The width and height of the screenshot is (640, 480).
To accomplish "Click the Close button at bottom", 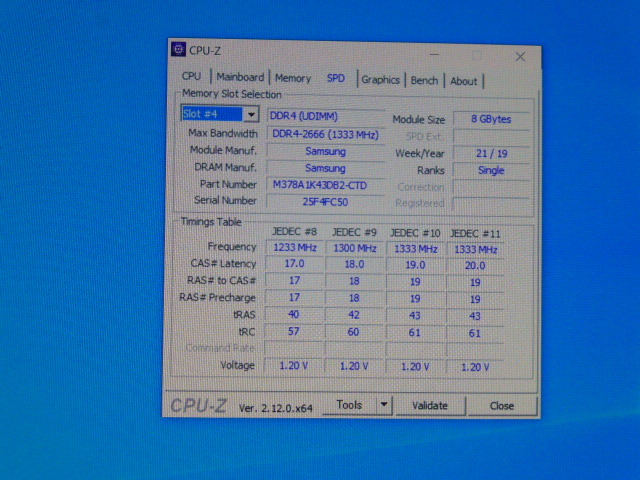I will click(502, 406).
